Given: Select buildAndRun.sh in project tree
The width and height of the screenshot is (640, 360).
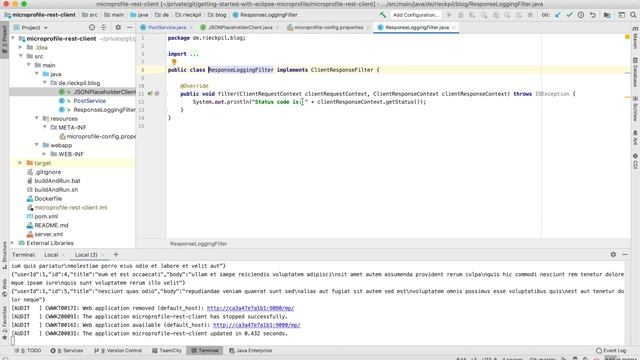Looking at the screenshot, I should click(x=56, y=190).
